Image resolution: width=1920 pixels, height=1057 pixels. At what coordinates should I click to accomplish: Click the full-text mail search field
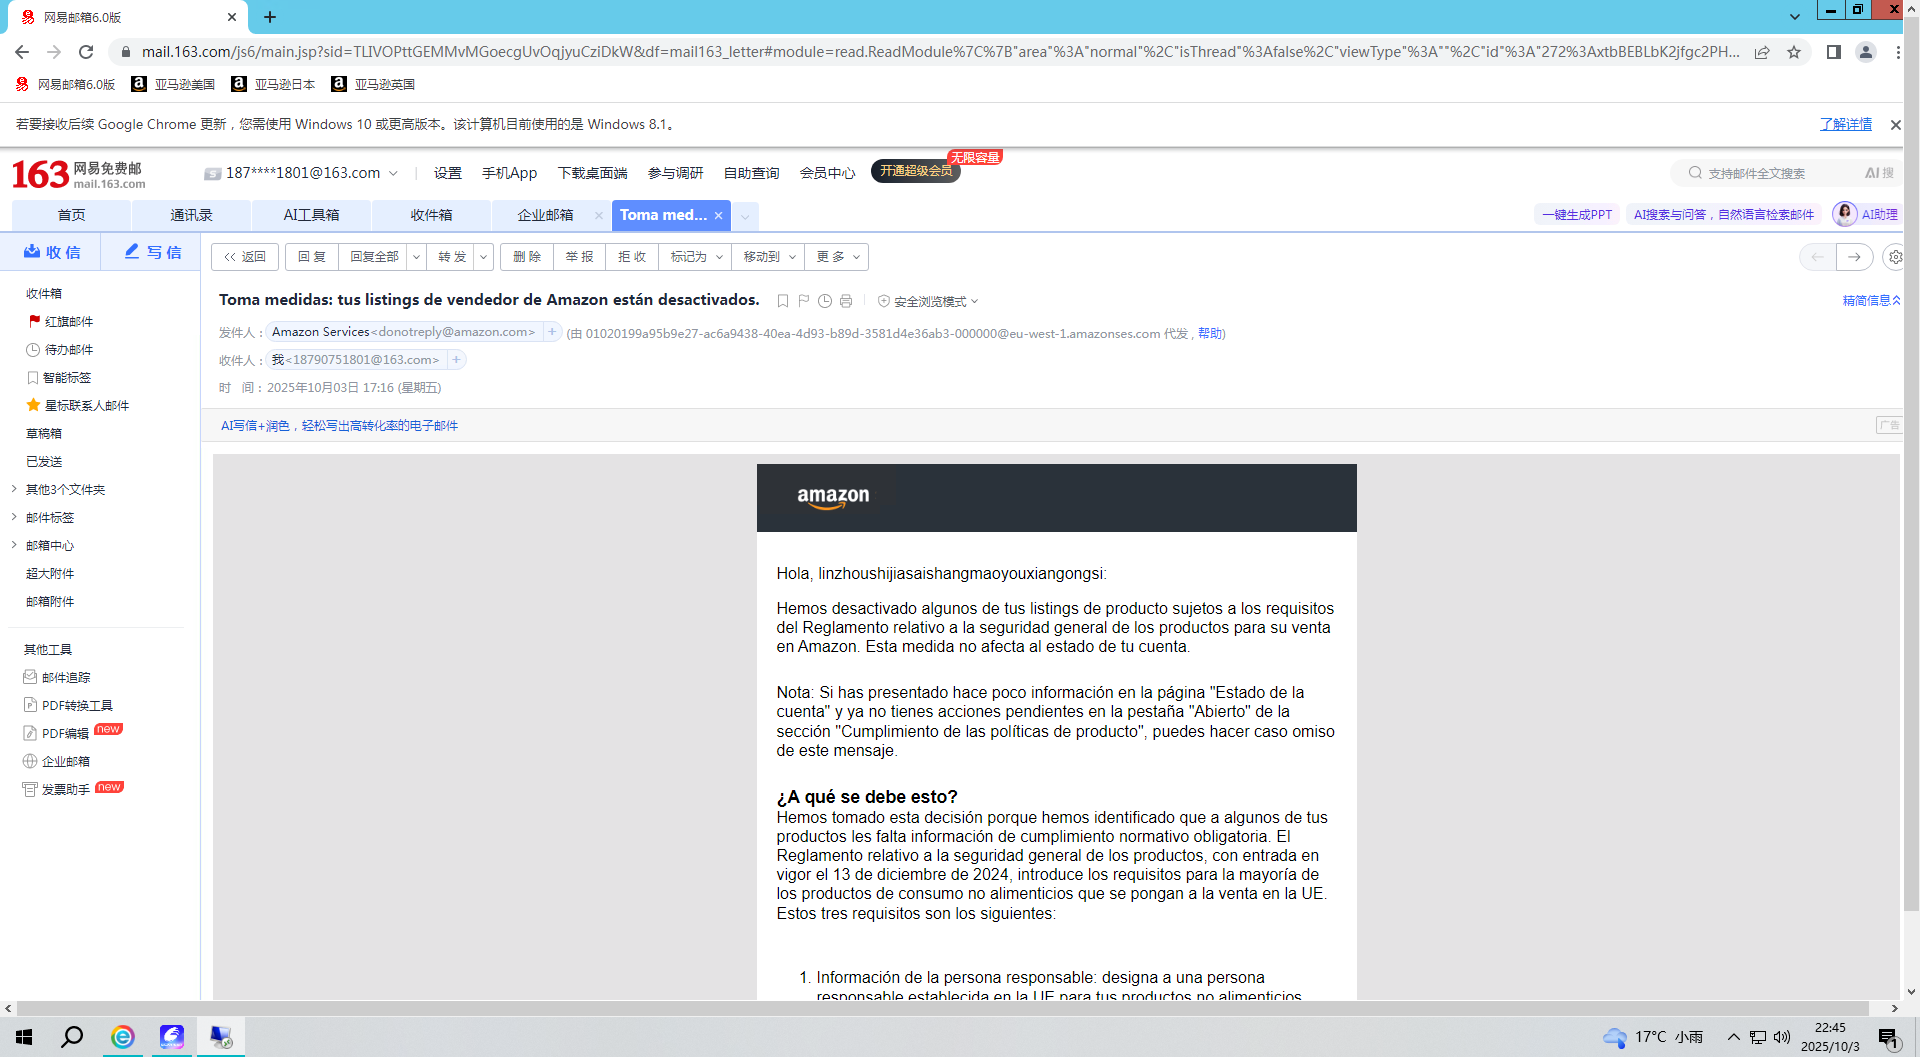(x=1770, y=173)
